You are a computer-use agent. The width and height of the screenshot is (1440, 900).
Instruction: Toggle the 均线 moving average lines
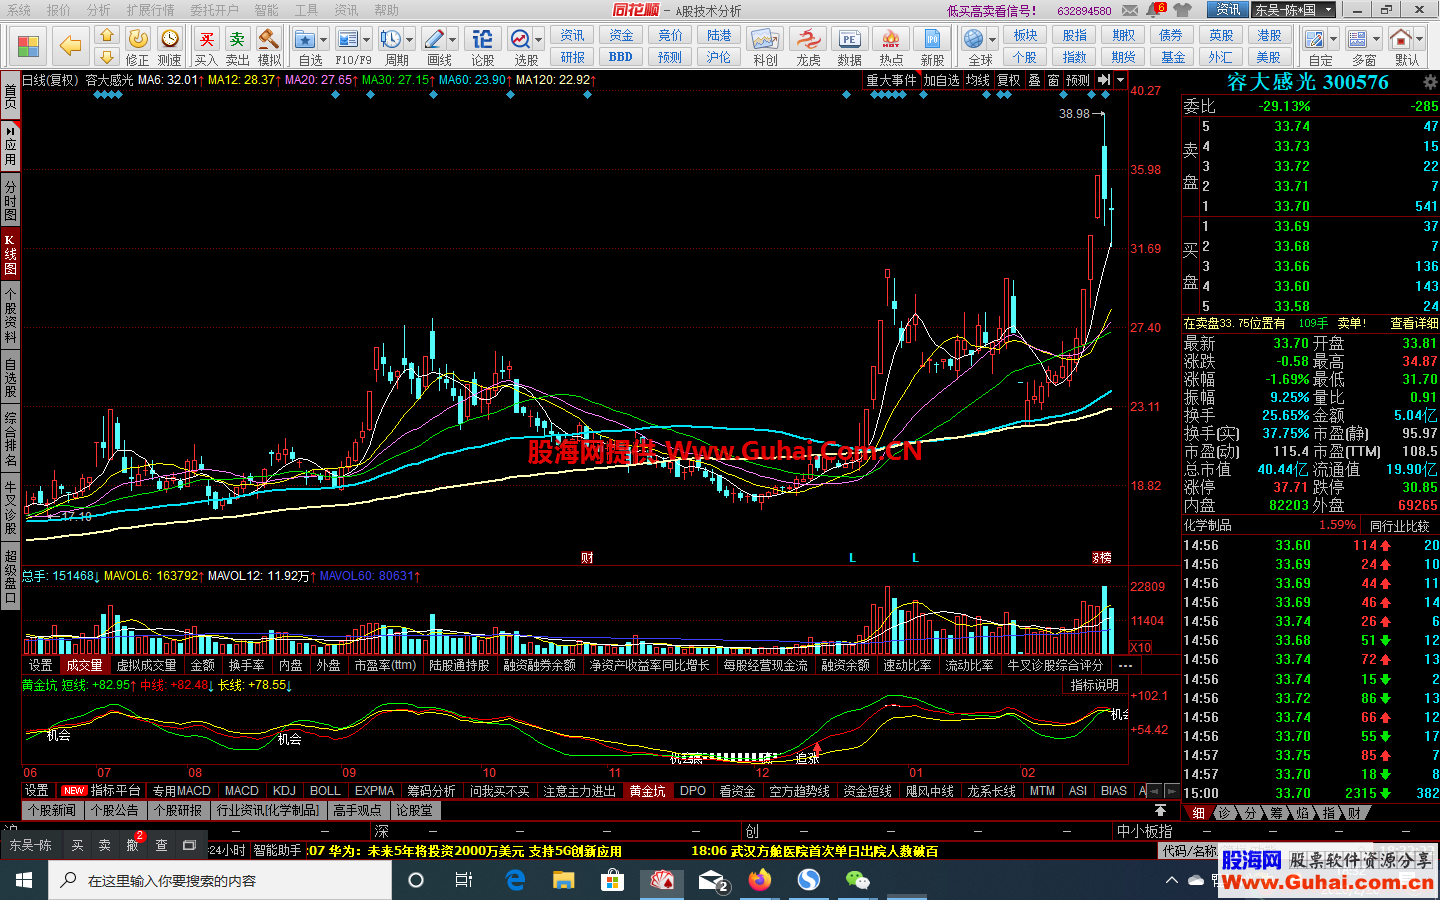[978, 80]
